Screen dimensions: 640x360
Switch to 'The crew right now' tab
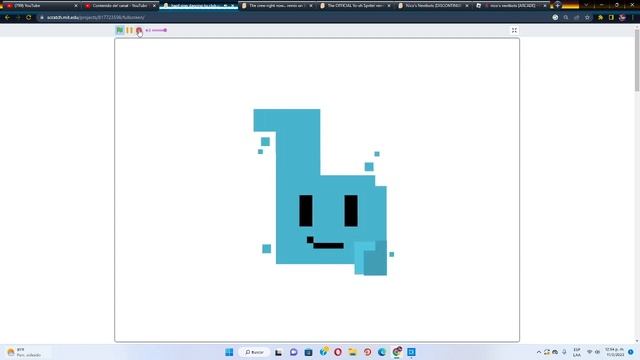point(277,6)
